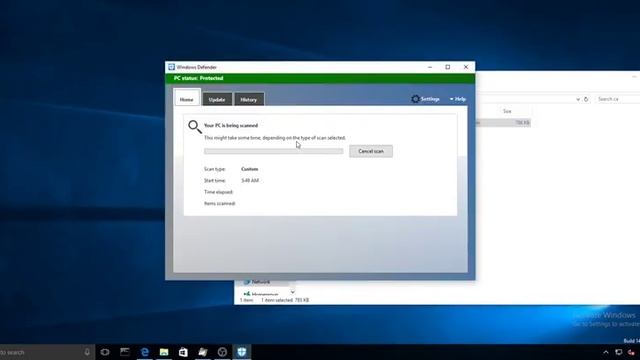Show hidden system tray icons
The width and height of the screenshot is (640, 360).
coord(606,352)
